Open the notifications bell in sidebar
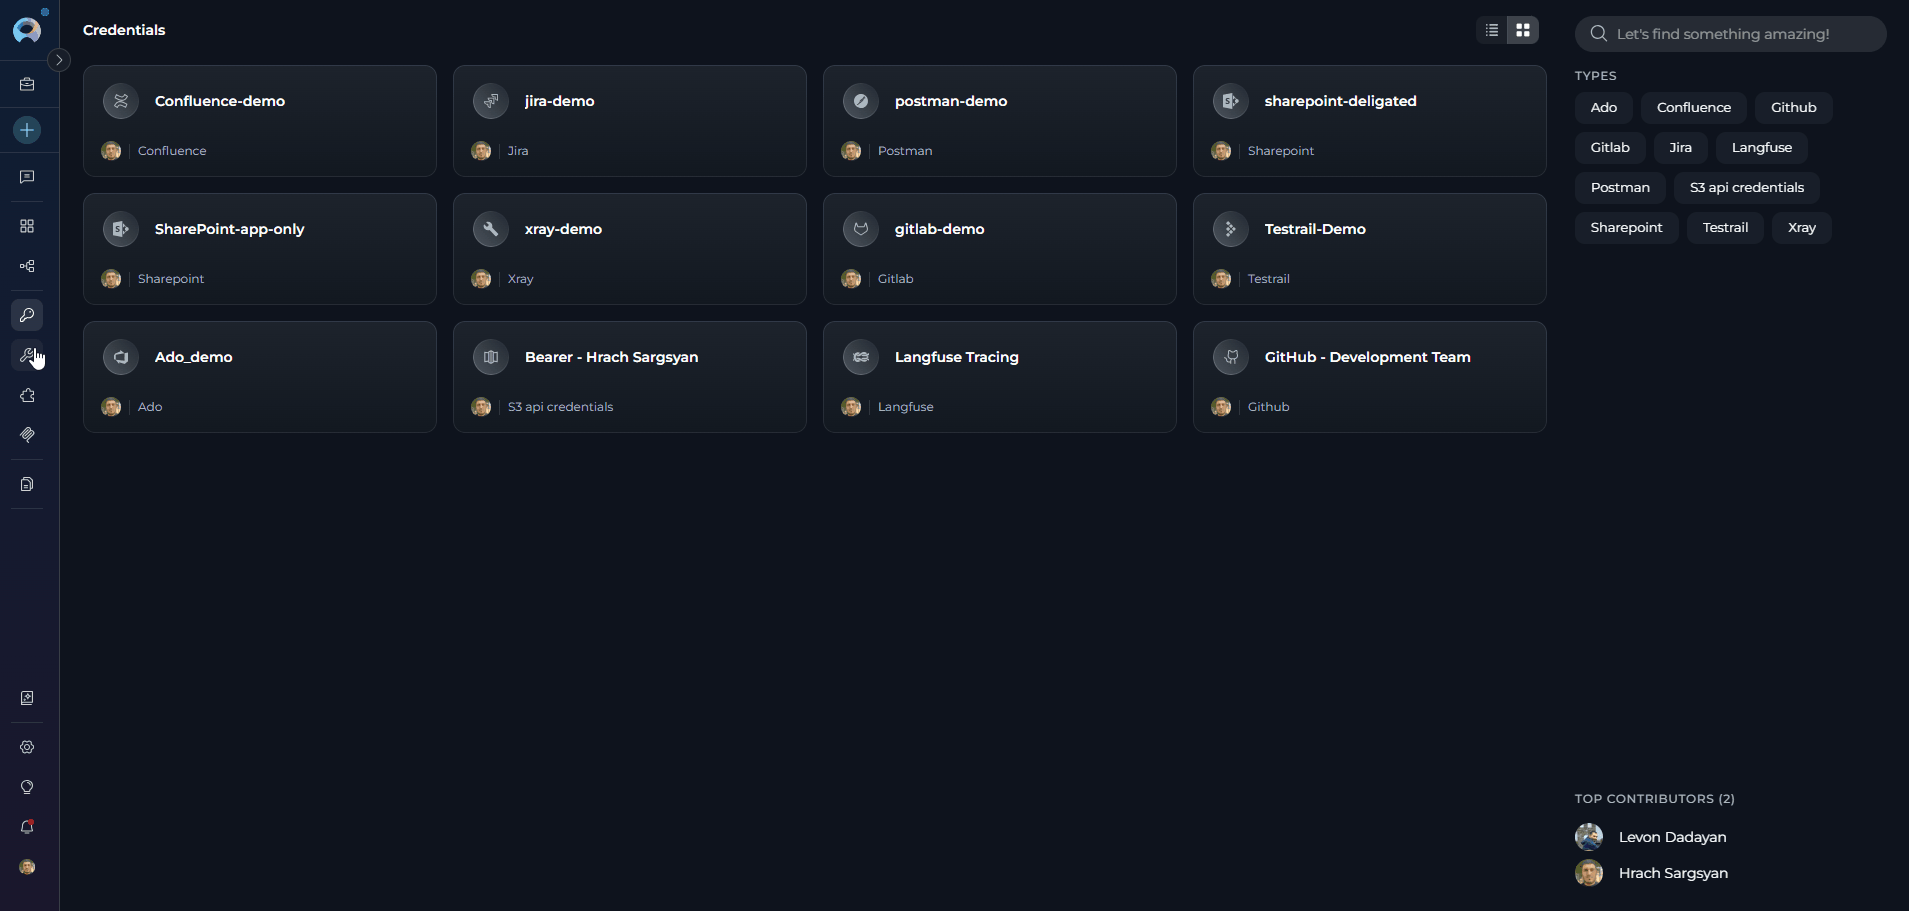This screenshot has width=1909, height=911. coord(27,827)
